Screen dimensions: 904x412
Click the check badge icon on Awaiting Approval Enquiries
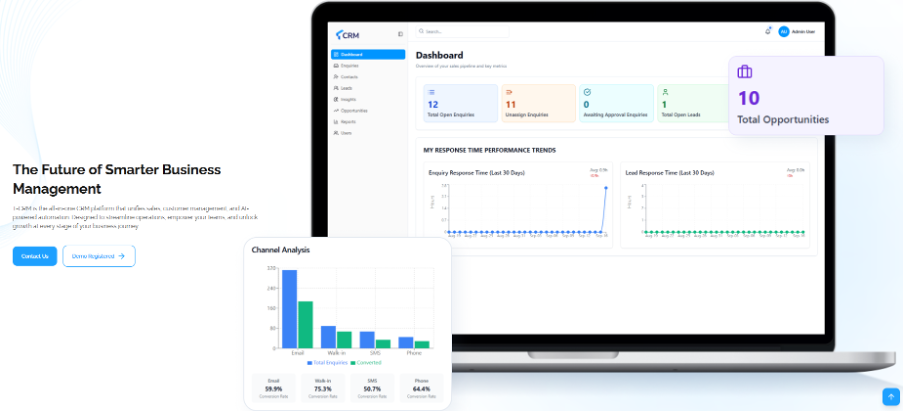[x=587, y=91]
